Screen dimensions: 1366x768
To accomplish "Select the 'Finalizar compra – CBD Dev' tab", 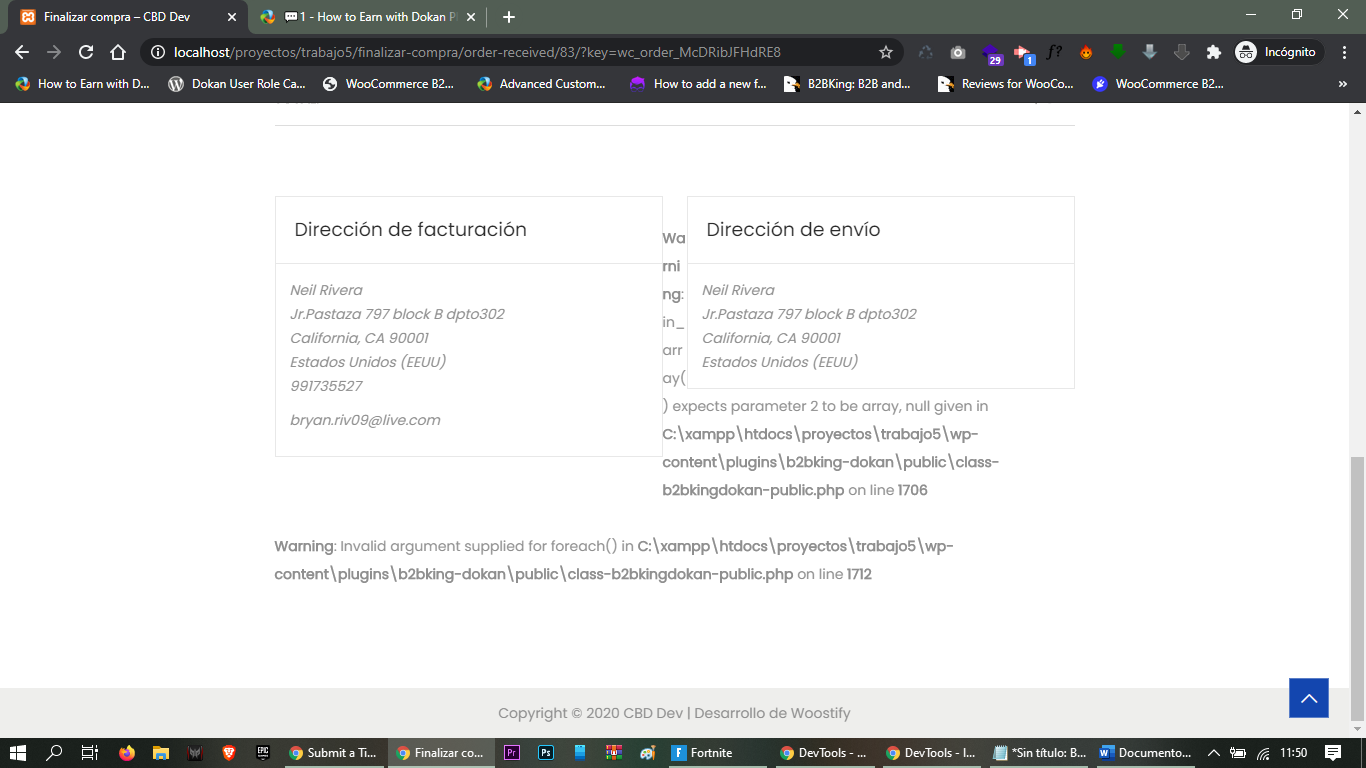I will (128, 17).
